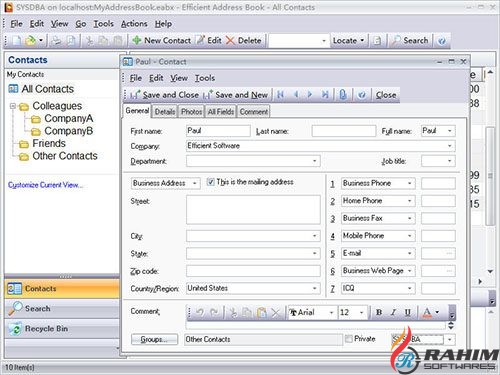Image resolution: width=500 pixels, height=375 pixels.
Task: Paste in the comment editor toolbar
Action: point(262,312)
